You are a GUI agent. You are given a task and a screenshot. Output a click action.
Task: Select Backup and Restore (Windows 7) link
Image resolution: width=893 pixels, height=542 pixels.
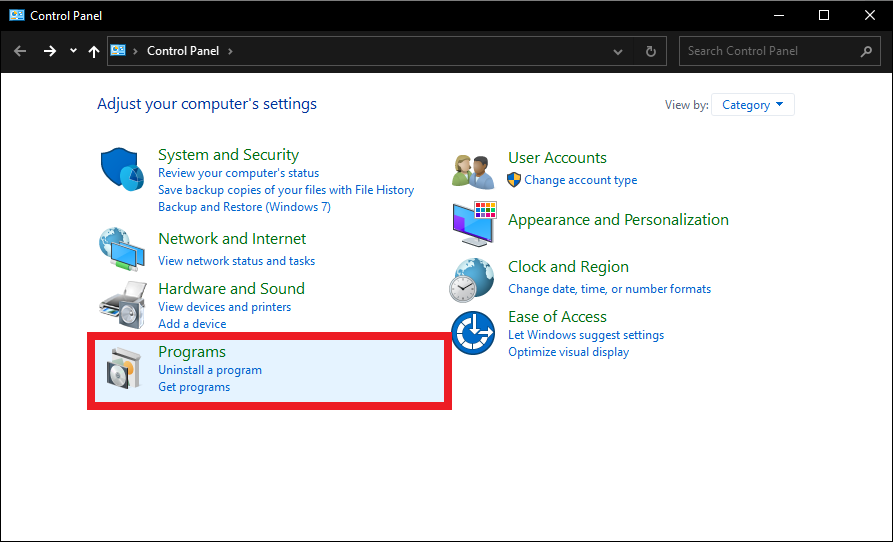point(244,207)
